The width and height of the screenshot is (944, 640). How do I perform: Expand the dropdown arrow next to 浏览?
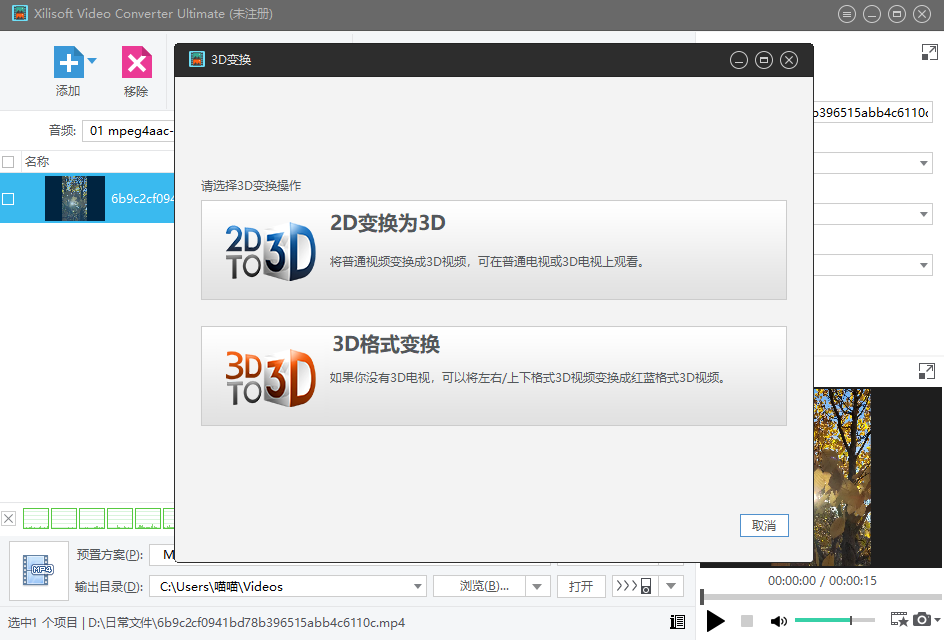pos(538,586)
